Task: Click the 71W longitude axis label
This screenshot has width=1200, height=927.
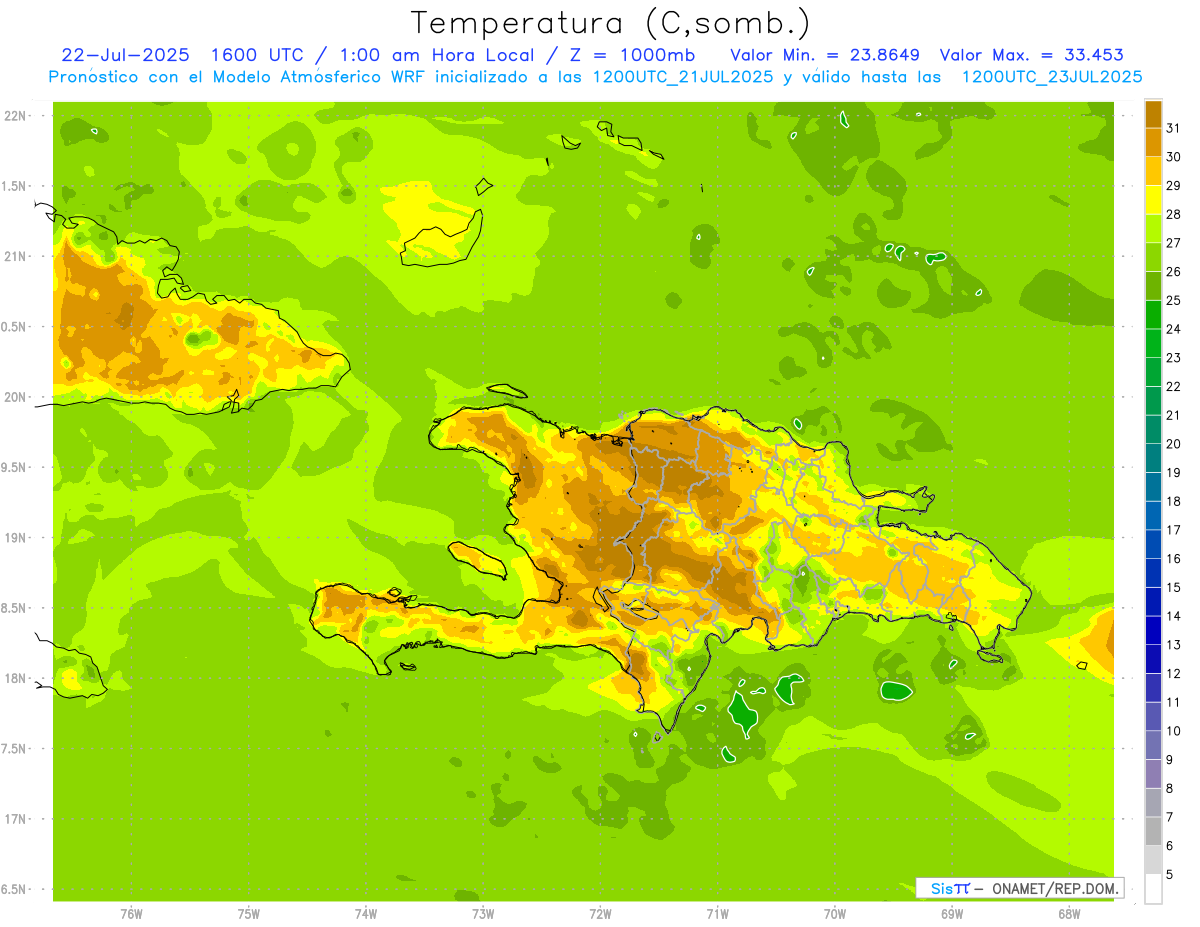Action: [717, 914]
